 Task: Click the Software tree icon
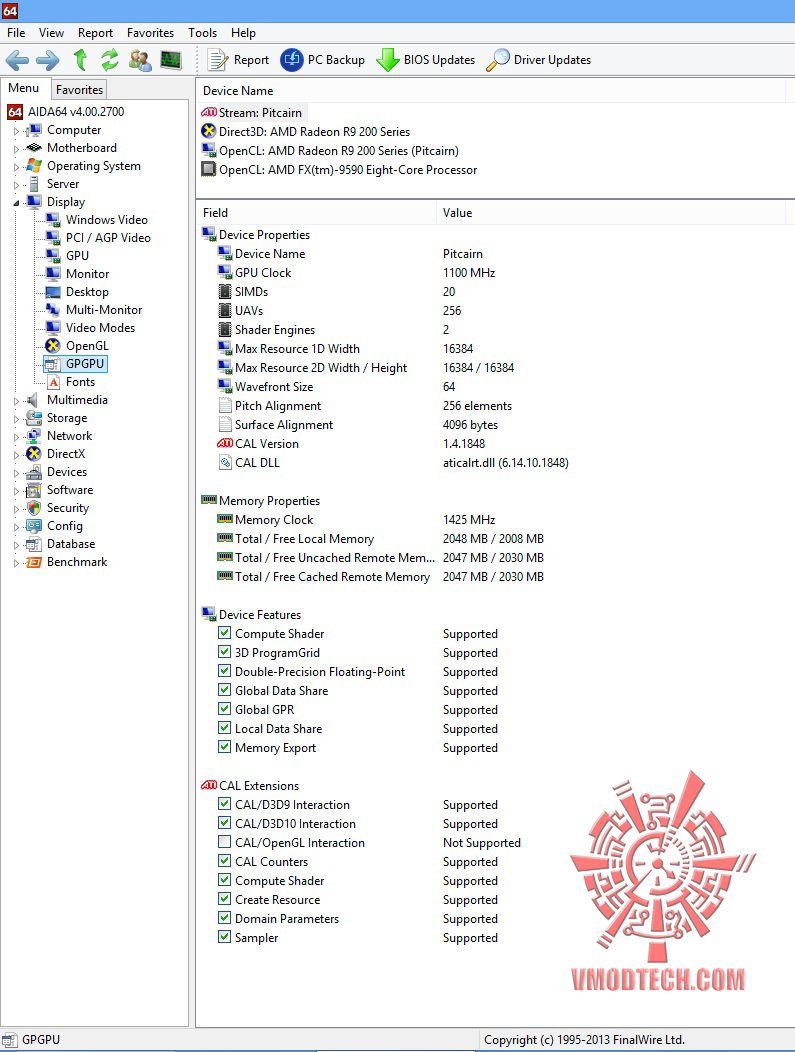[34, 490]
